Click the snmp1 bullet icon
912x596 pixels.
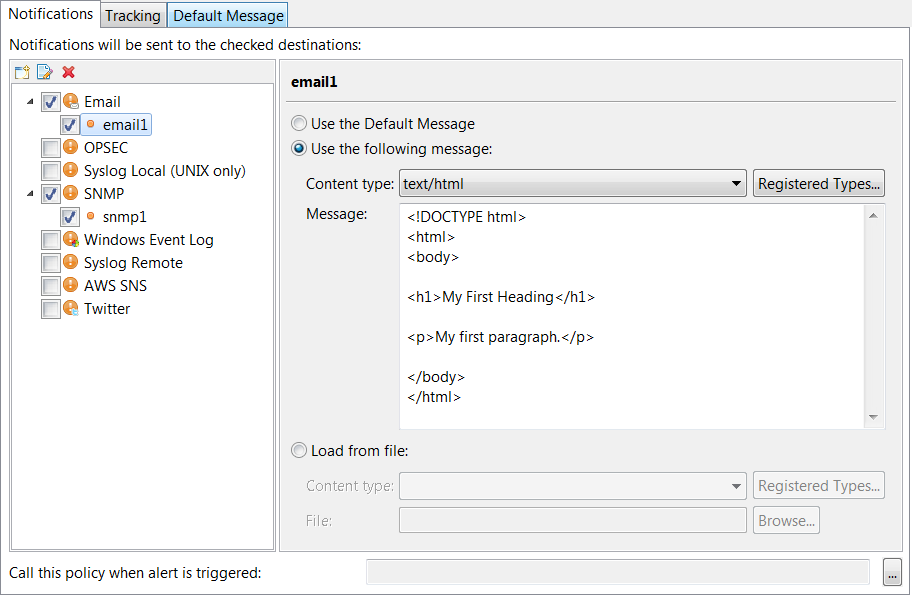pyautogui.click(x=90, y=216)
